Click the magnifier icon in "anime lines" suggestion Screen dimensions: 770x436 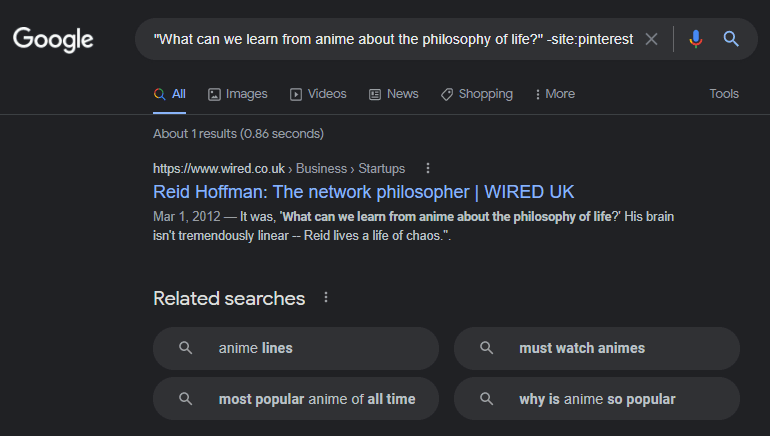tap(185, 348)
